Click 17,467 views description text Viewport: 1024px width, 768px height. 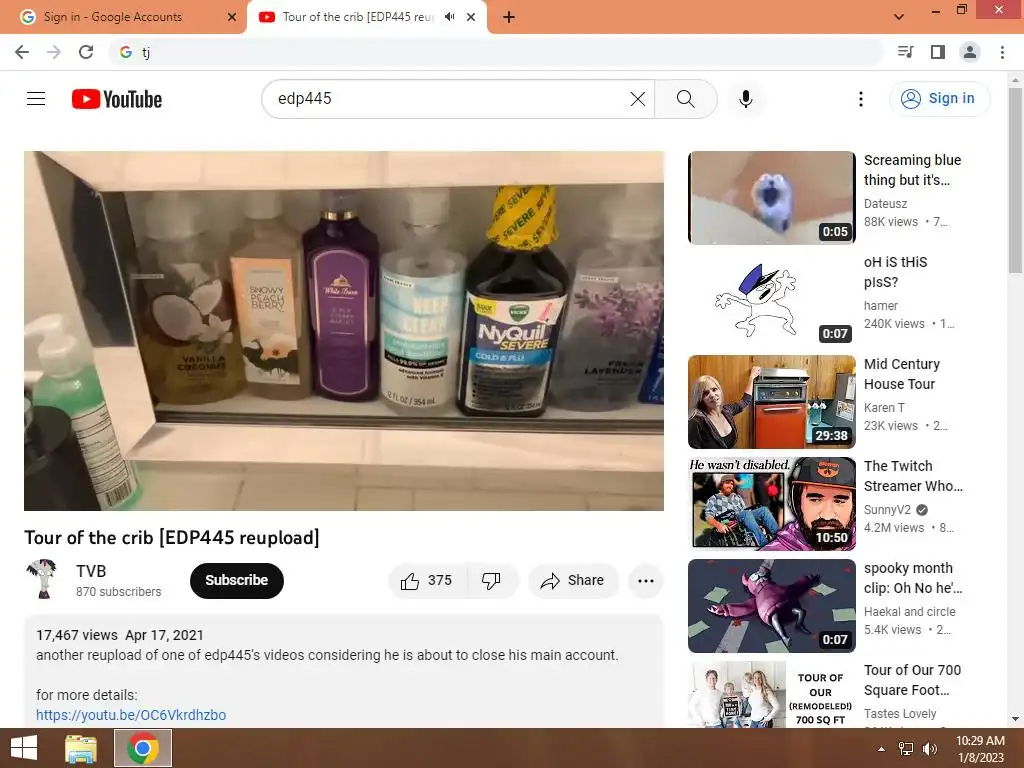click(x=76, y=635)
